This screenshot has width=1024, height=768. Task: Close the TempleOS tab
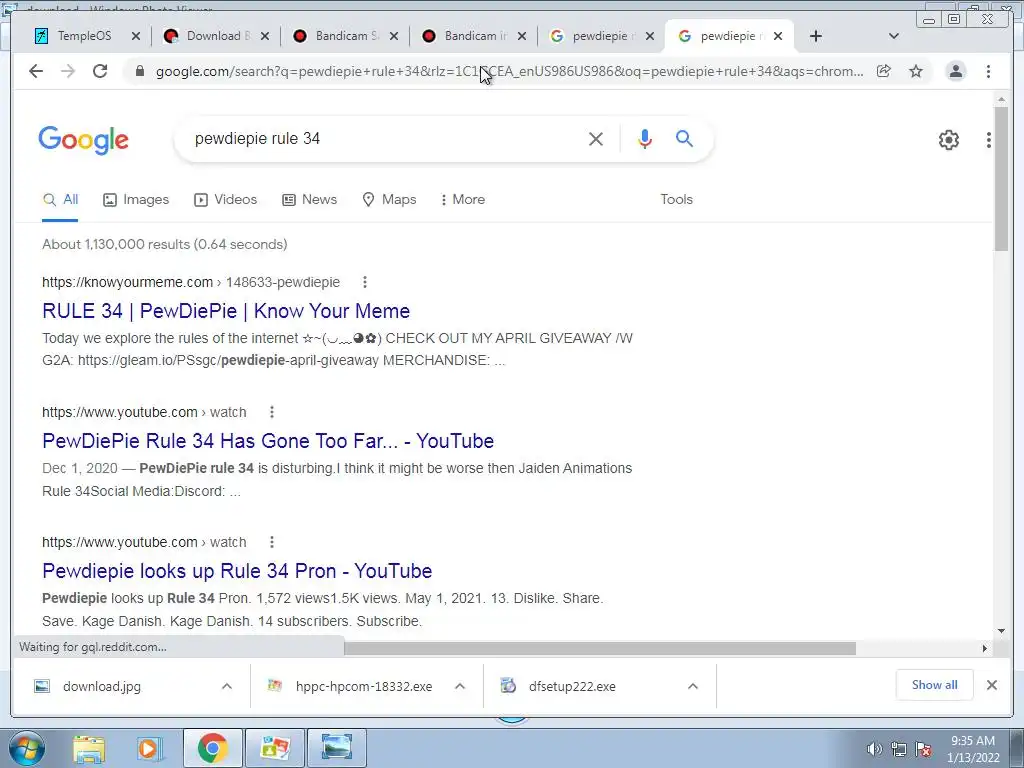(136, 36)
